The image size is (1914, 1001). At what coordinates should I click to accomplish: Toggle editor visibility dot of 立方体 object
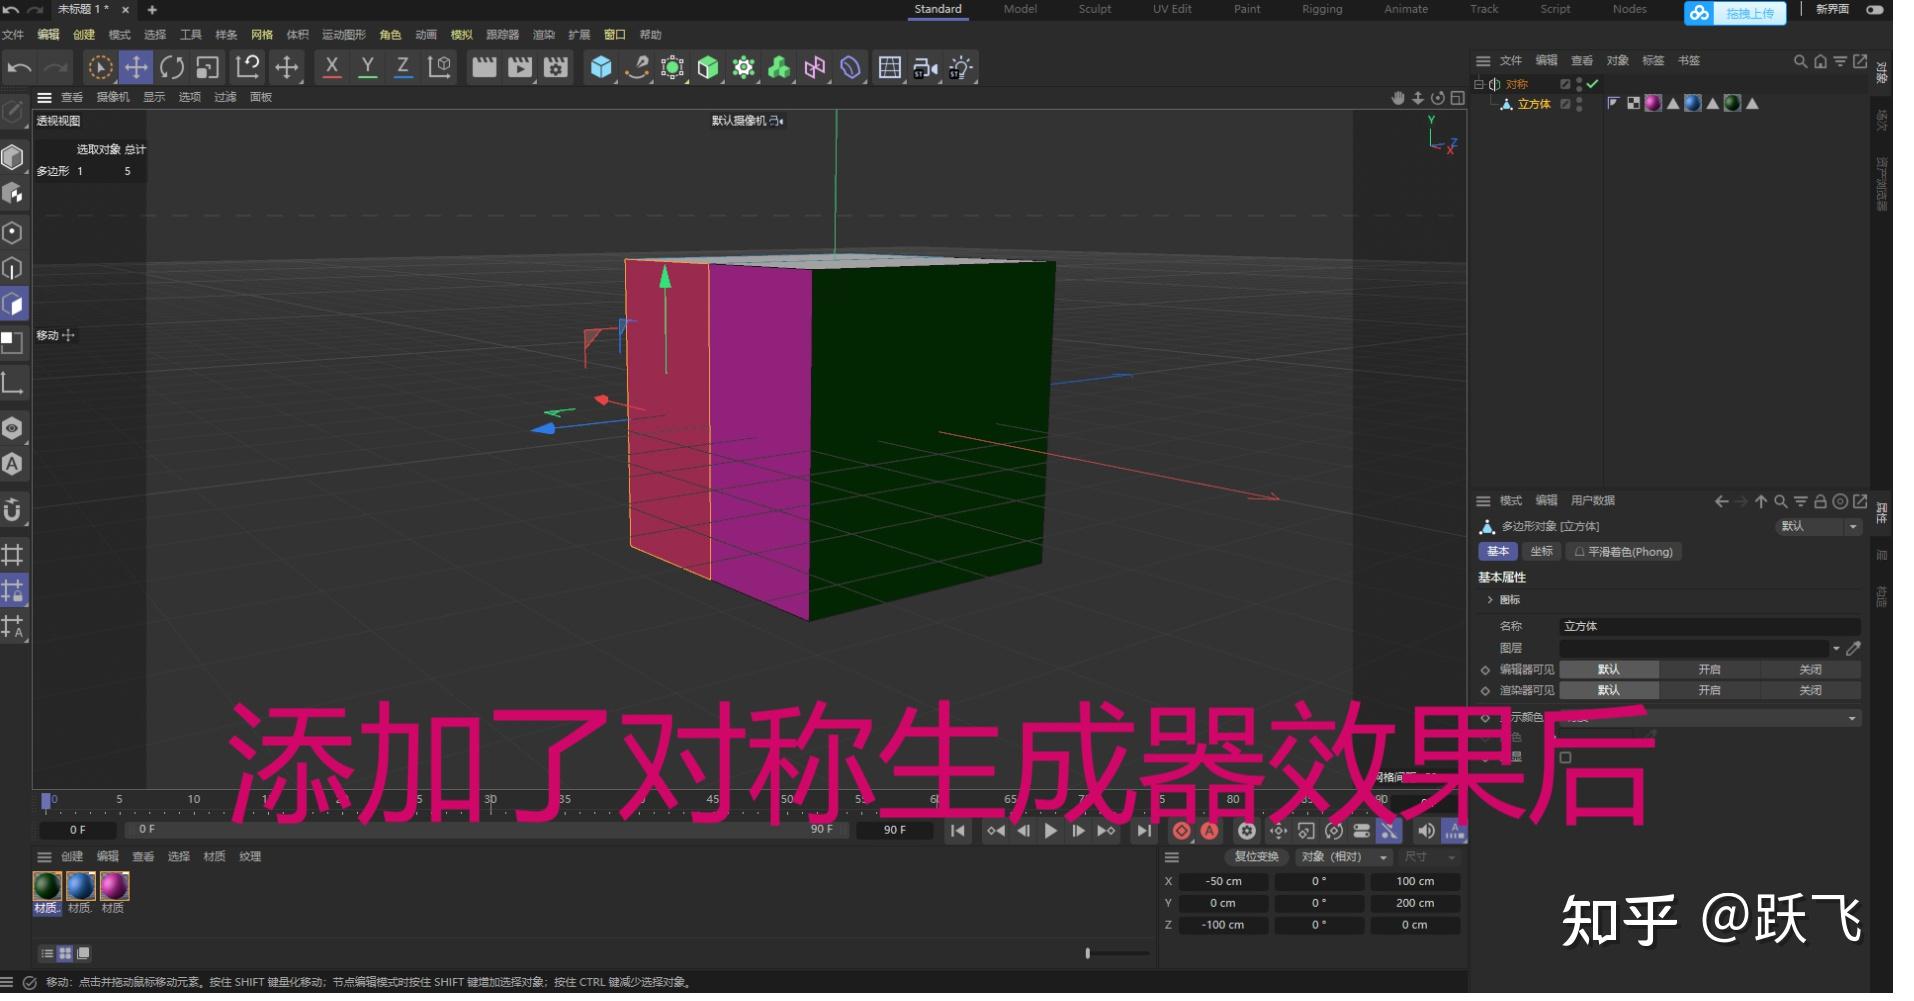point(1581,100)
